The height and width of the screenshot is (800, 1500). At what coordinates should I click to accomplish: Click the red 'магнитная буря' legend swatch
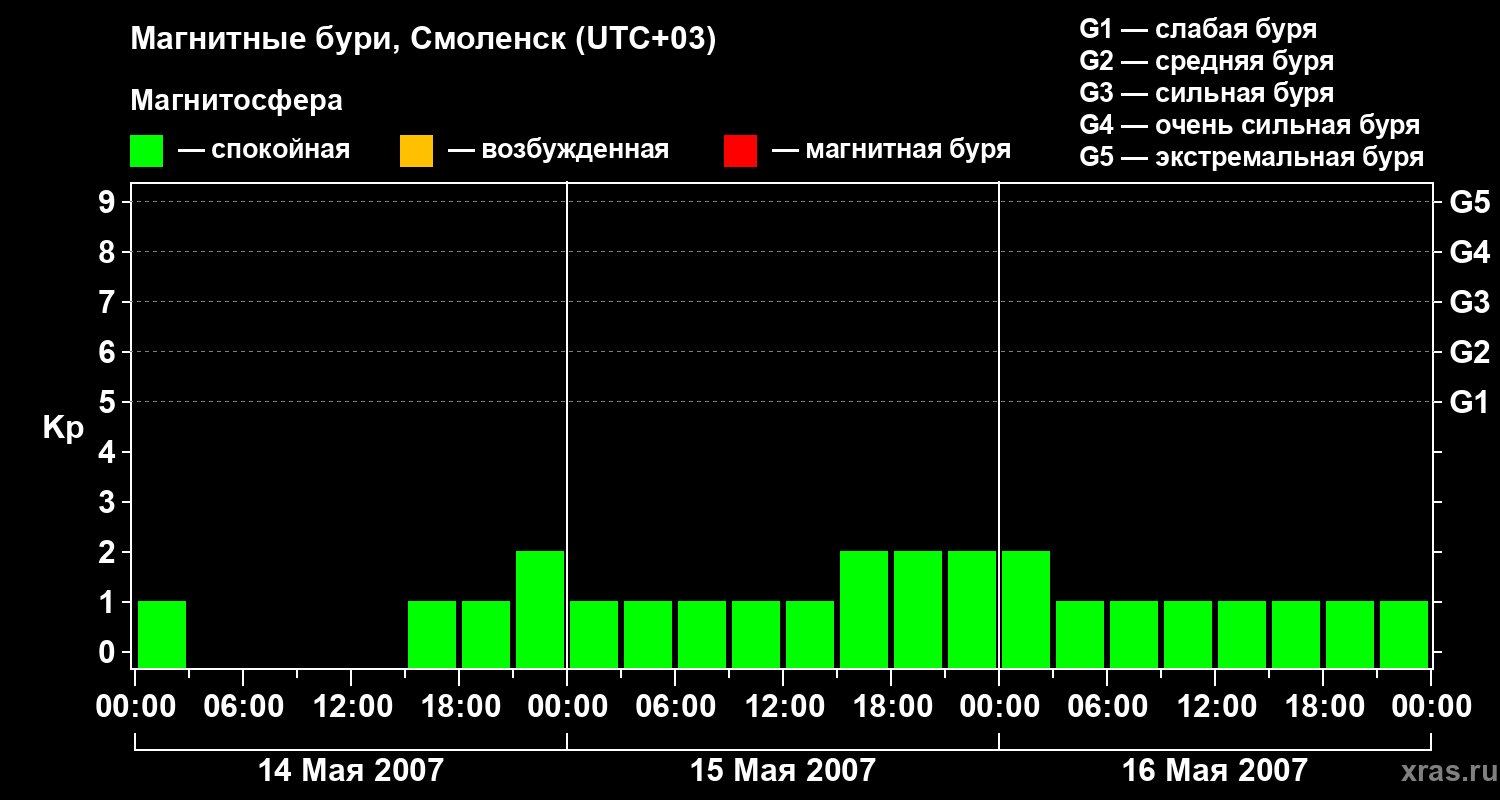[x=740, y=151]
